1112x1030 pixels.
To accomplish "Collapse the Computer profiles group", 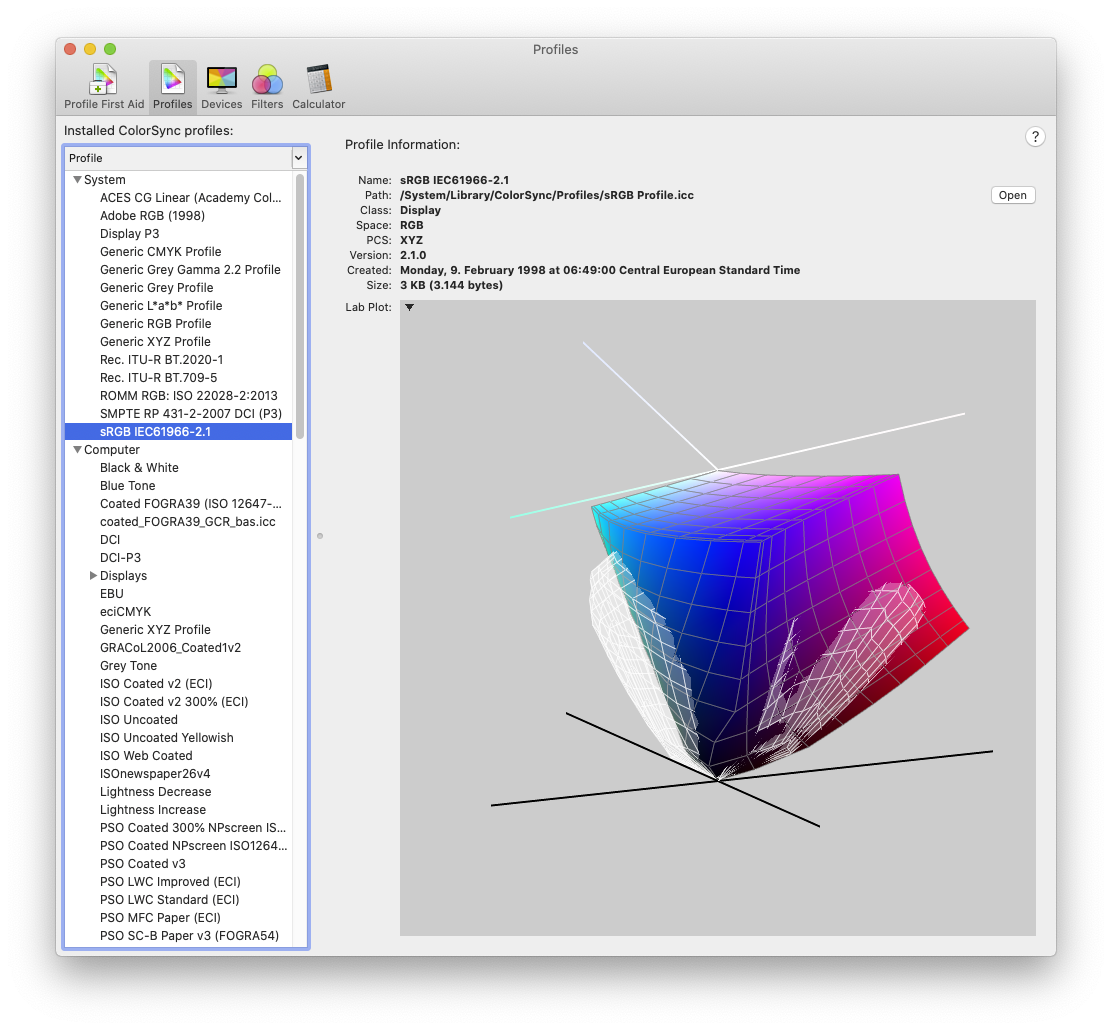I will coord(77,449).
